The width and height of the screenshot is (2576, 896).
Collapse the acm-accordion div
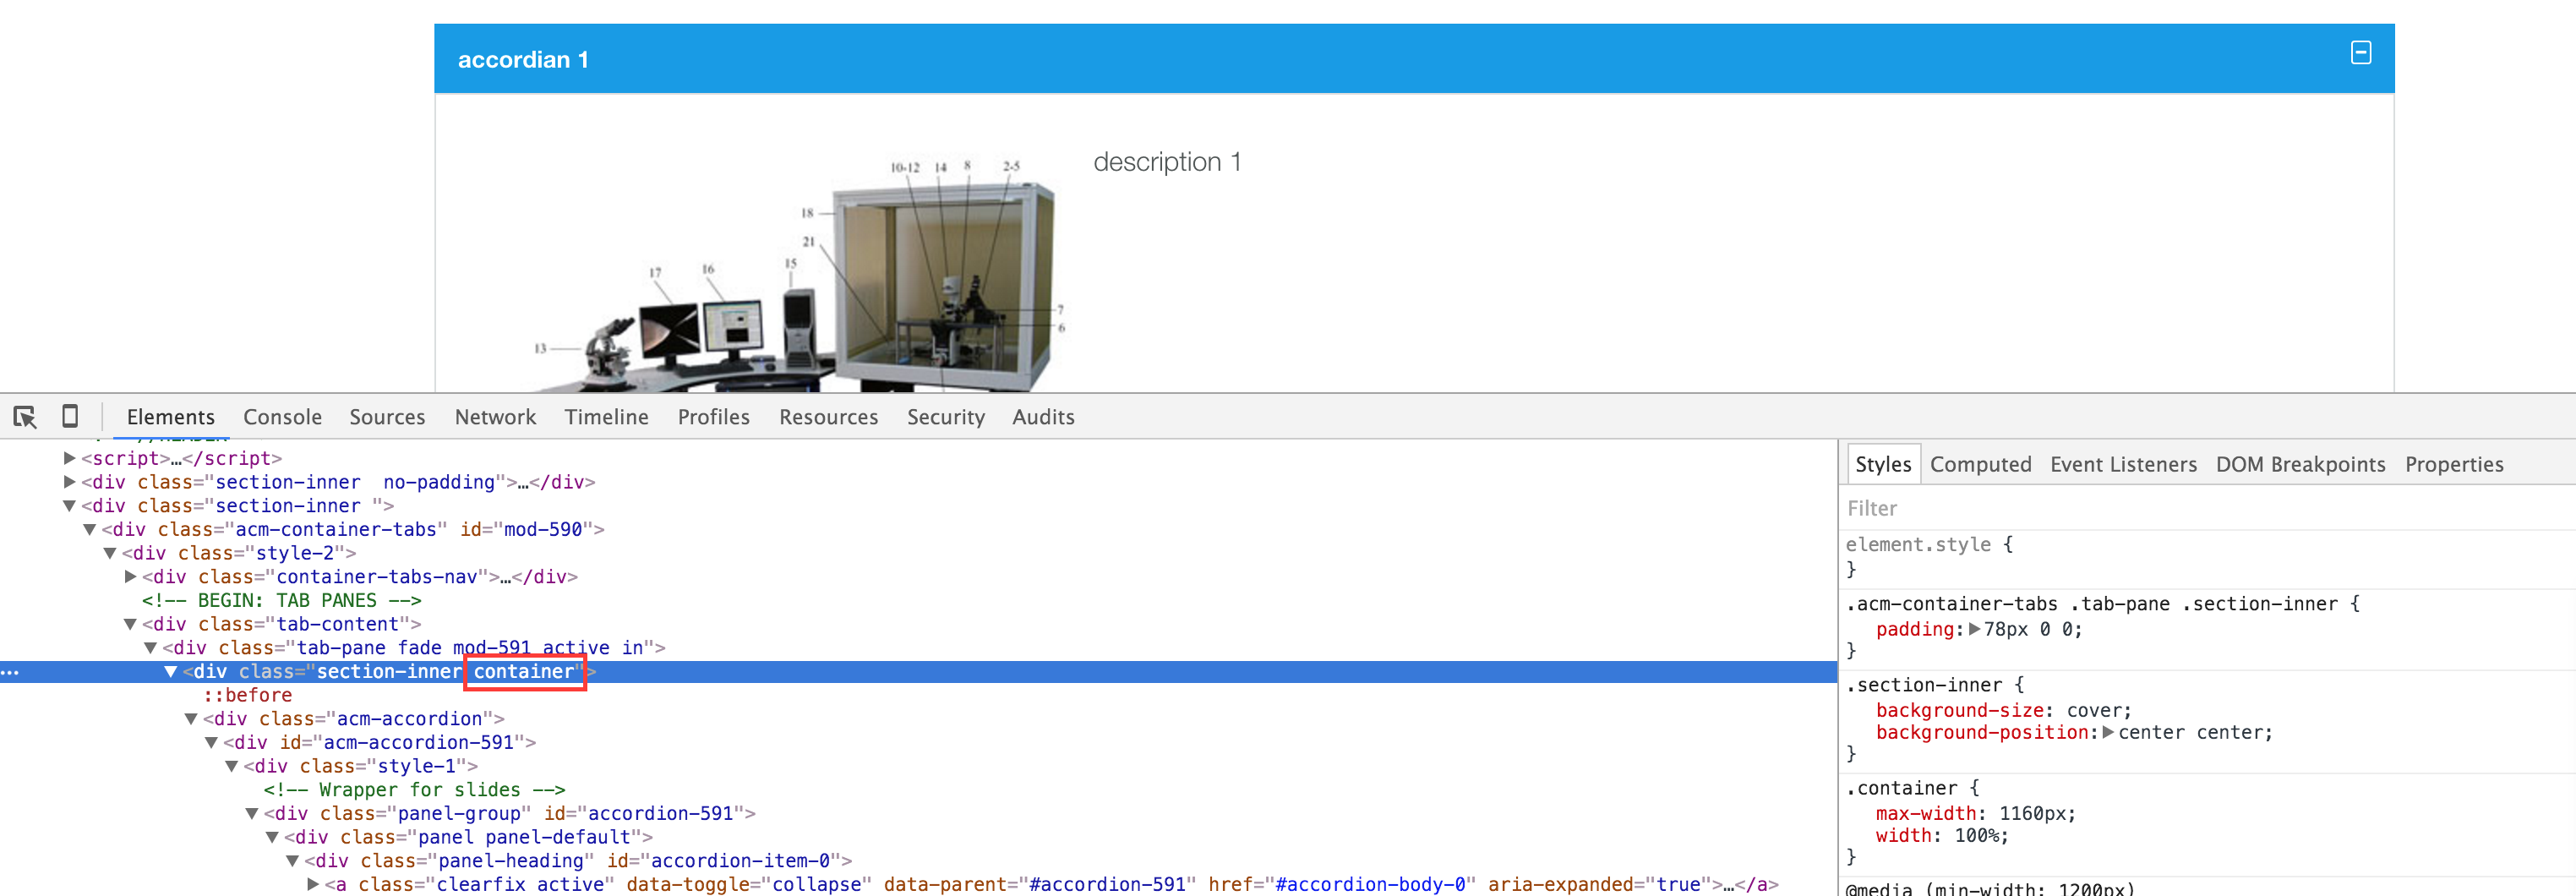point(191,719)
